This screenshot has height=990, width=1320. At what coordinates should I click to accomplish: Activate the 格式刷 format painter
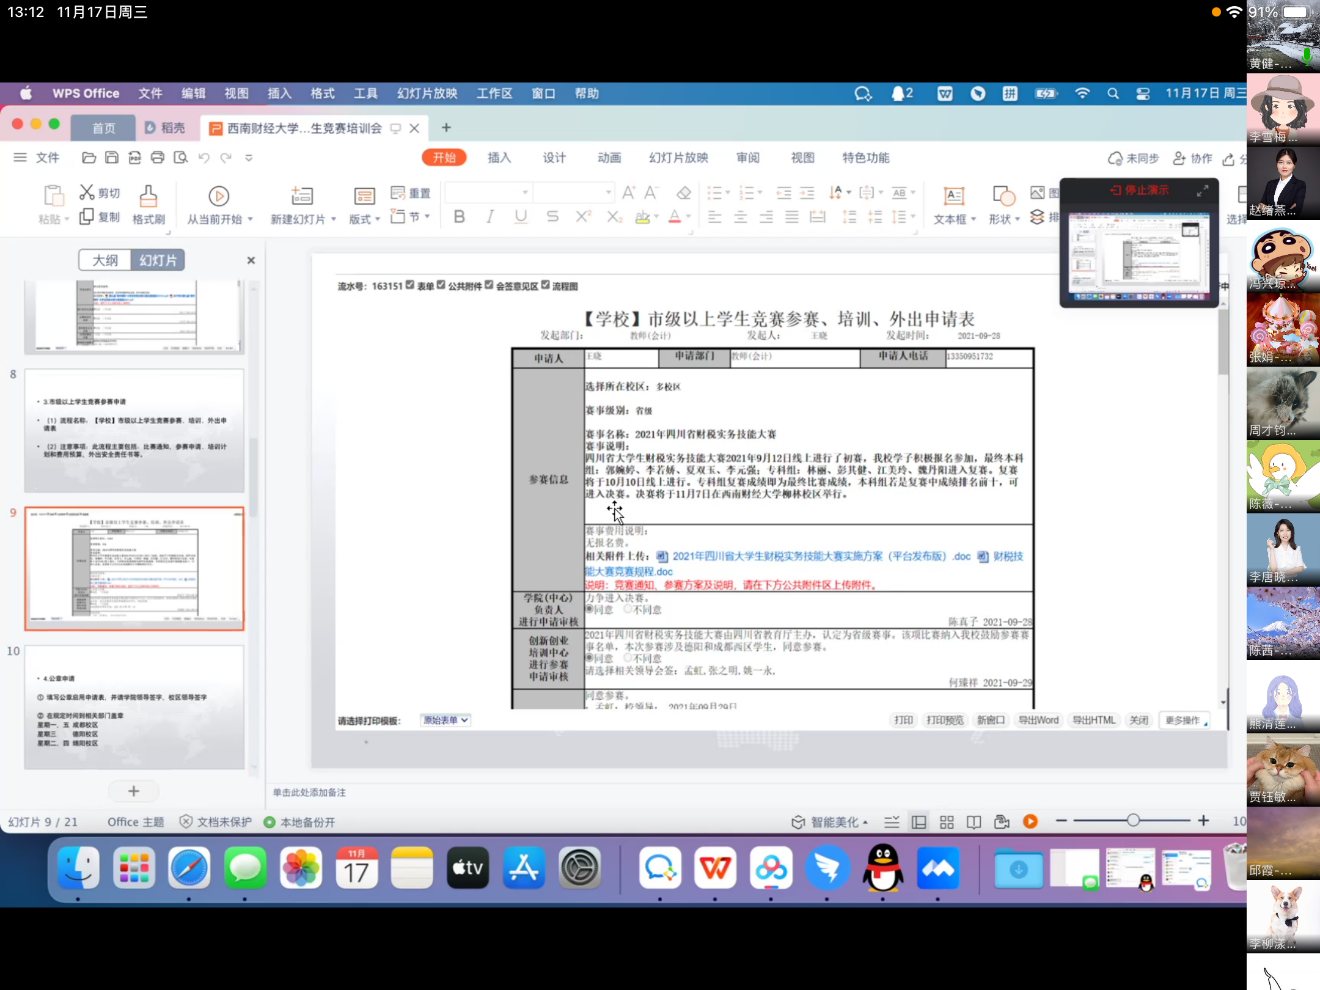(148, 205)
